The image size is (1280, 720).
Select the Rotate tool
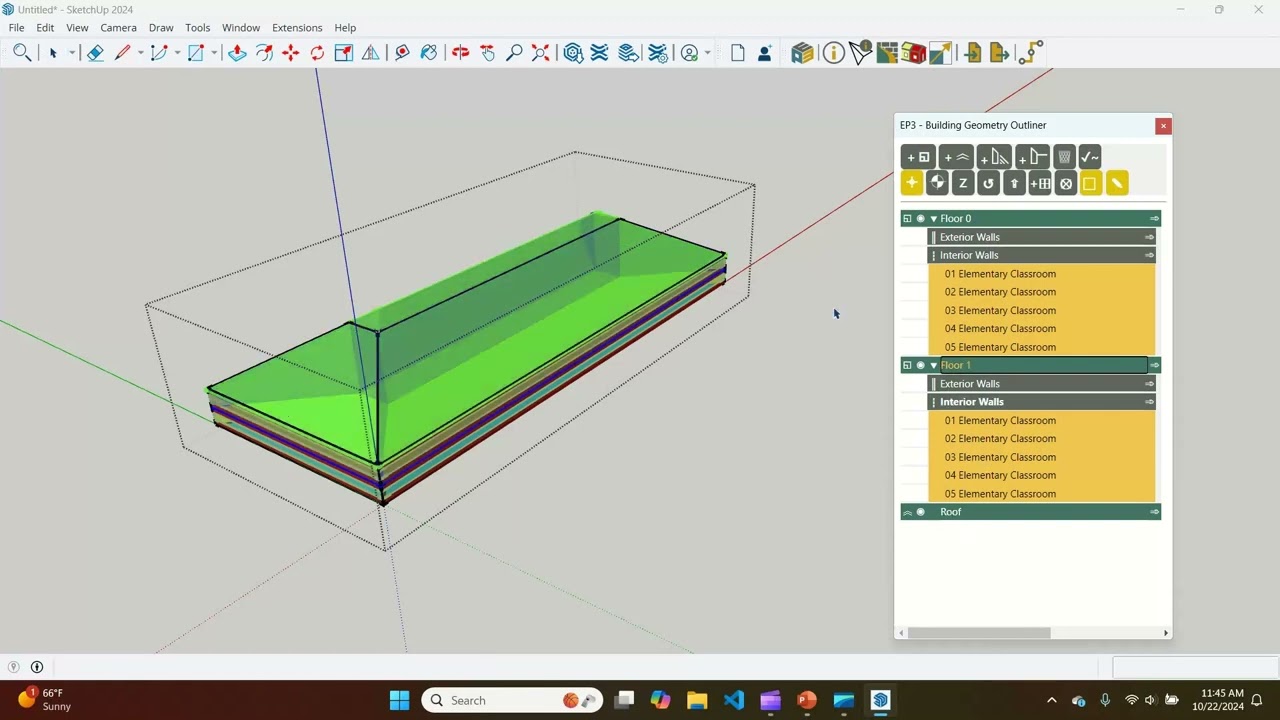[x=317, y=53]
